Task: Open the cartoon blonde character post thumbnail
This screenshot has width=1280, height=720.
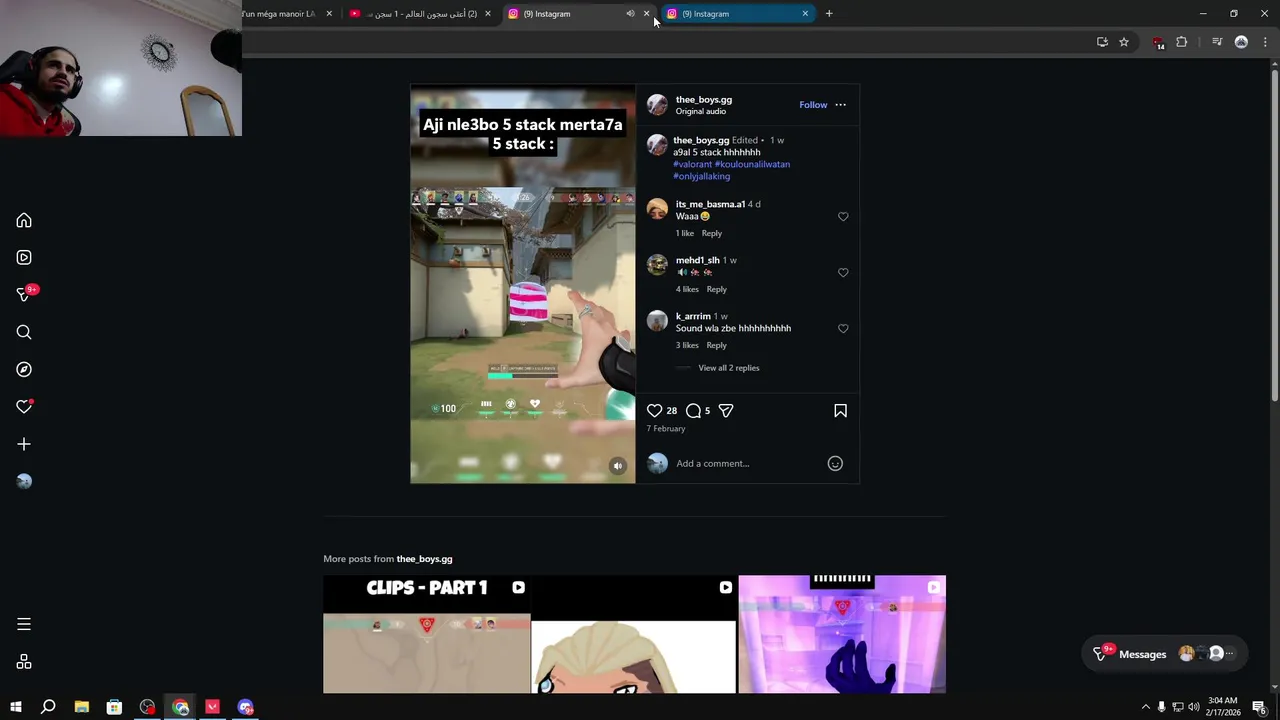Action: click(634, 634)
